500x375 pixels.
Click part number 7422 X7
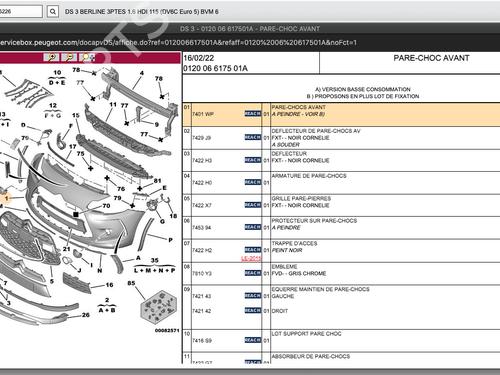click(x=202, y=205)
